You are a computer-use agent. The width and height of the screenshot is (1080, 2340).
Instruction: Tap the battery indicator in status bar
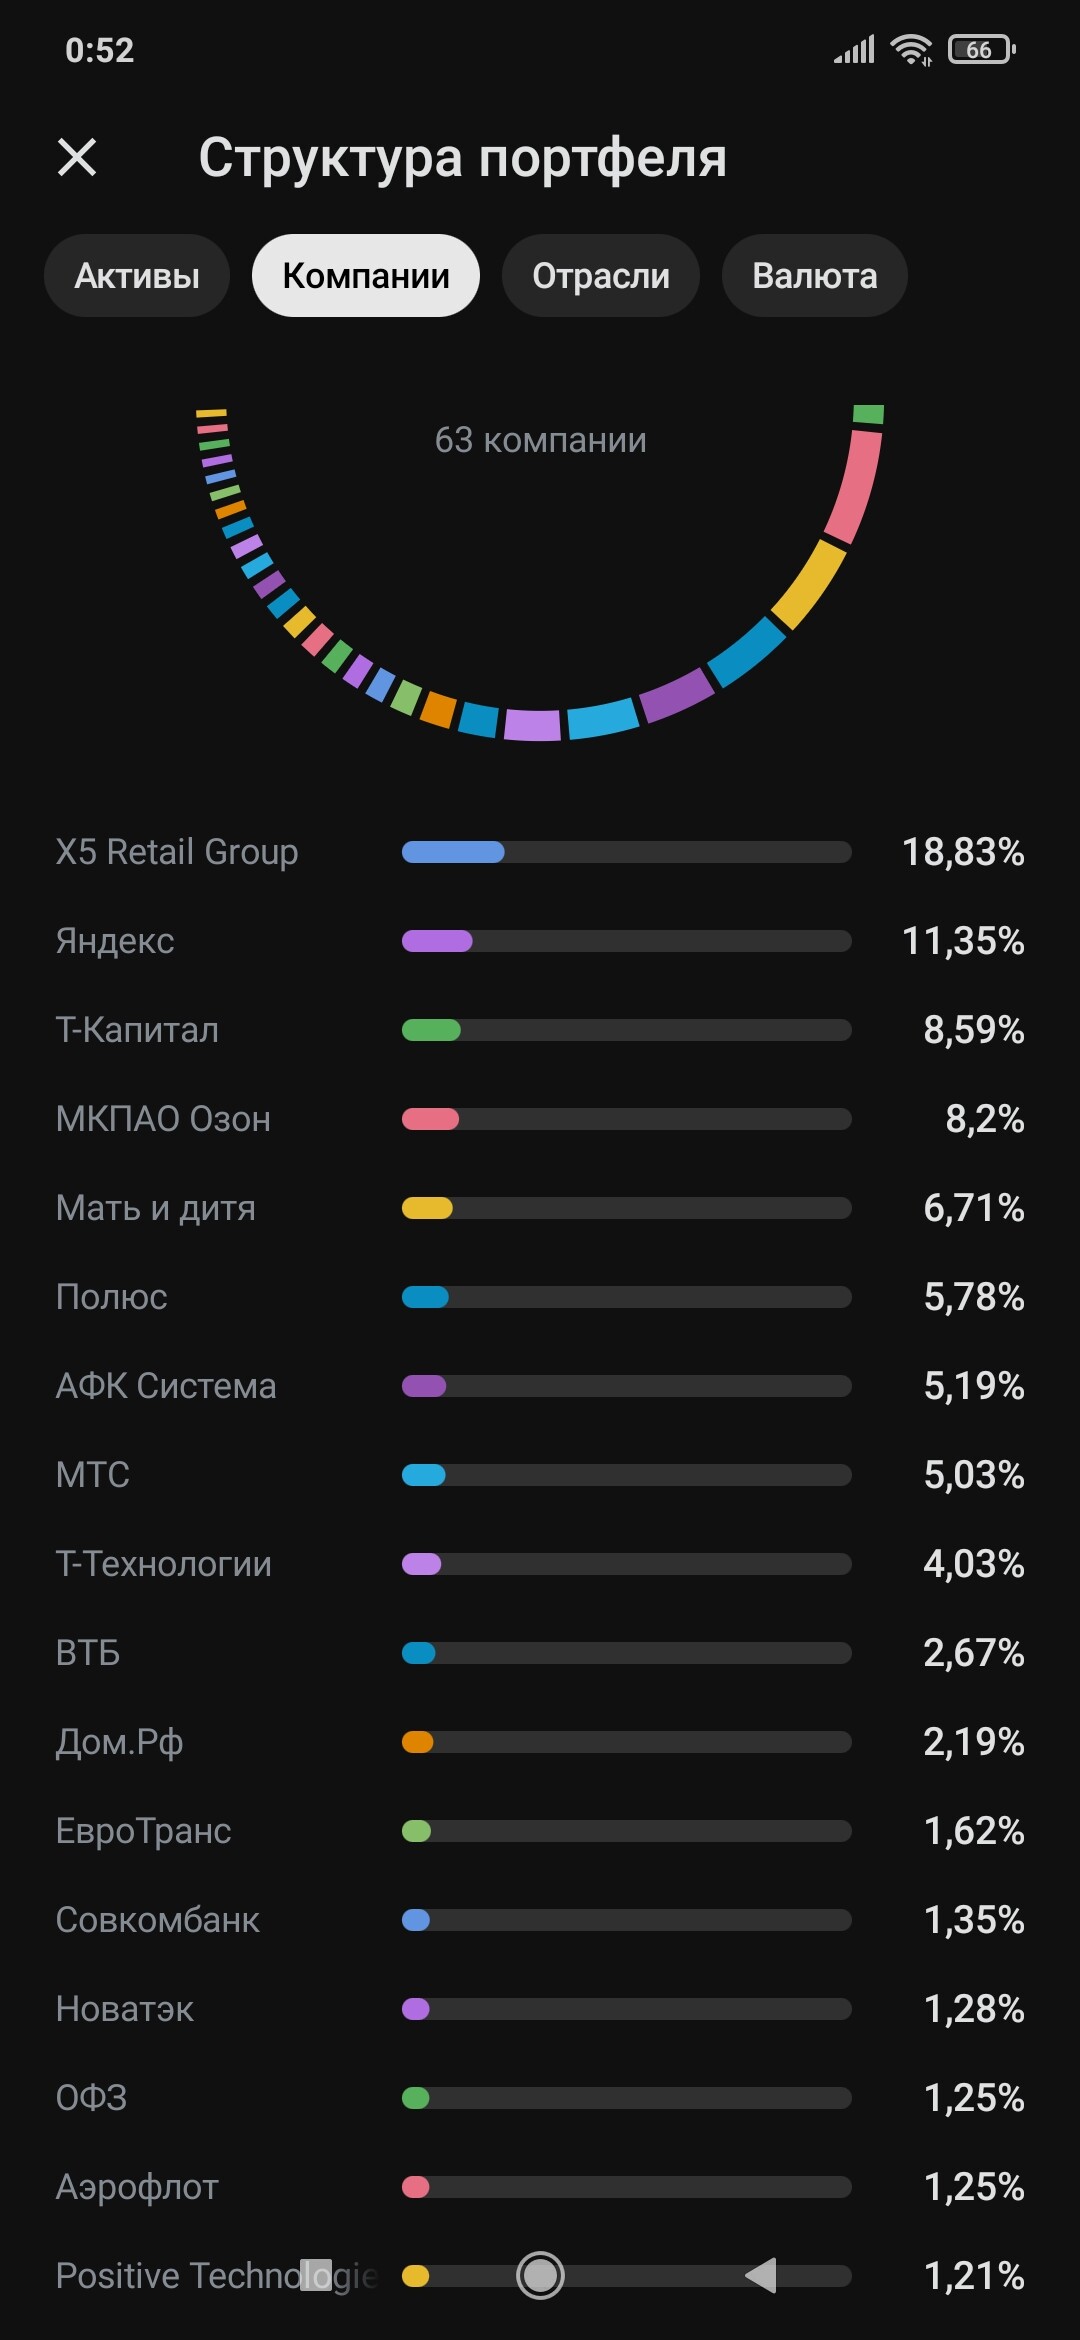click(x=981, y=50)
